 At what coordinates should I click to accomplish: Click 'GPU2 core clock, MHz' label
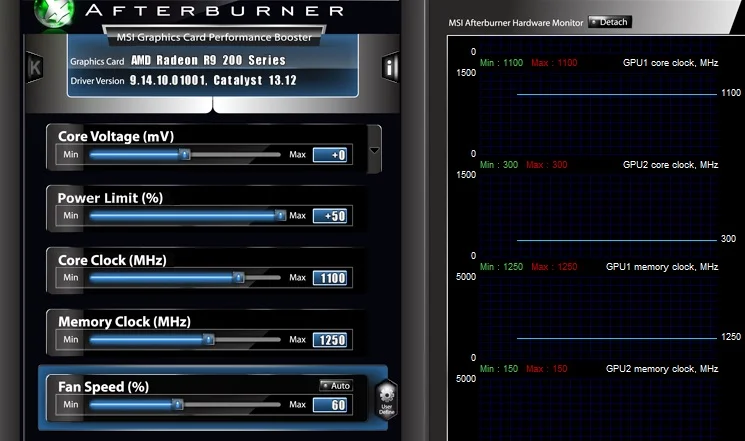(x=670, y=165)
